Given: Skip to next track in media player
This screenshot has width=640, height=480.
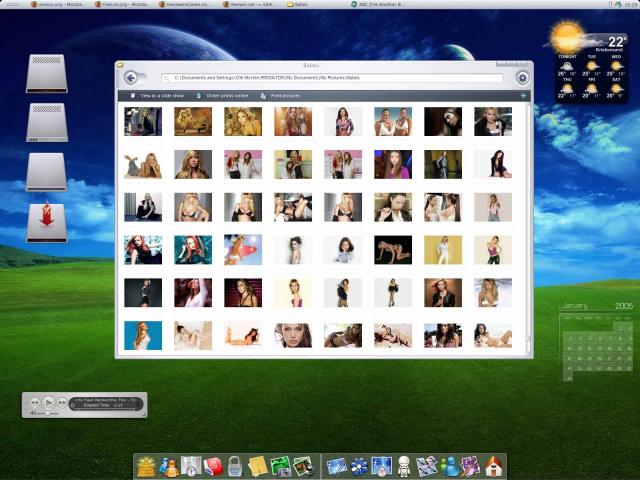Looking at the screenshot, I should click(x=62, y=402).
